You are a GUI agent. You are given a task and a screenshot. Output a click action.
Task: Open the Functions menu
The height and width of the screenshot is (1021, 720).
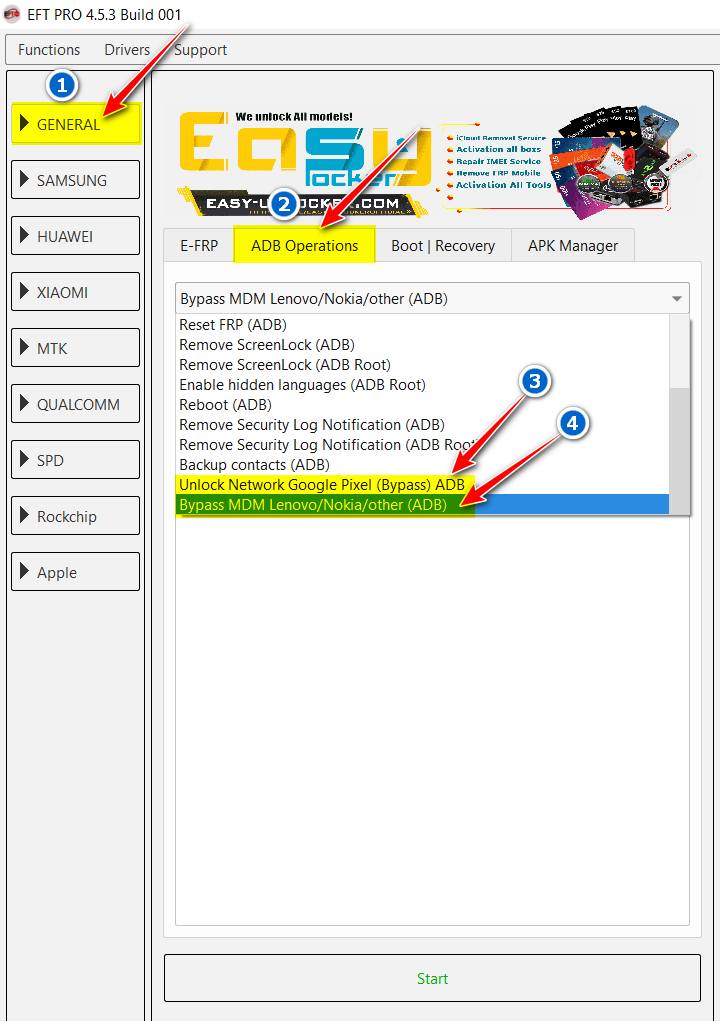pyautogui.click(x=49, y=49)
